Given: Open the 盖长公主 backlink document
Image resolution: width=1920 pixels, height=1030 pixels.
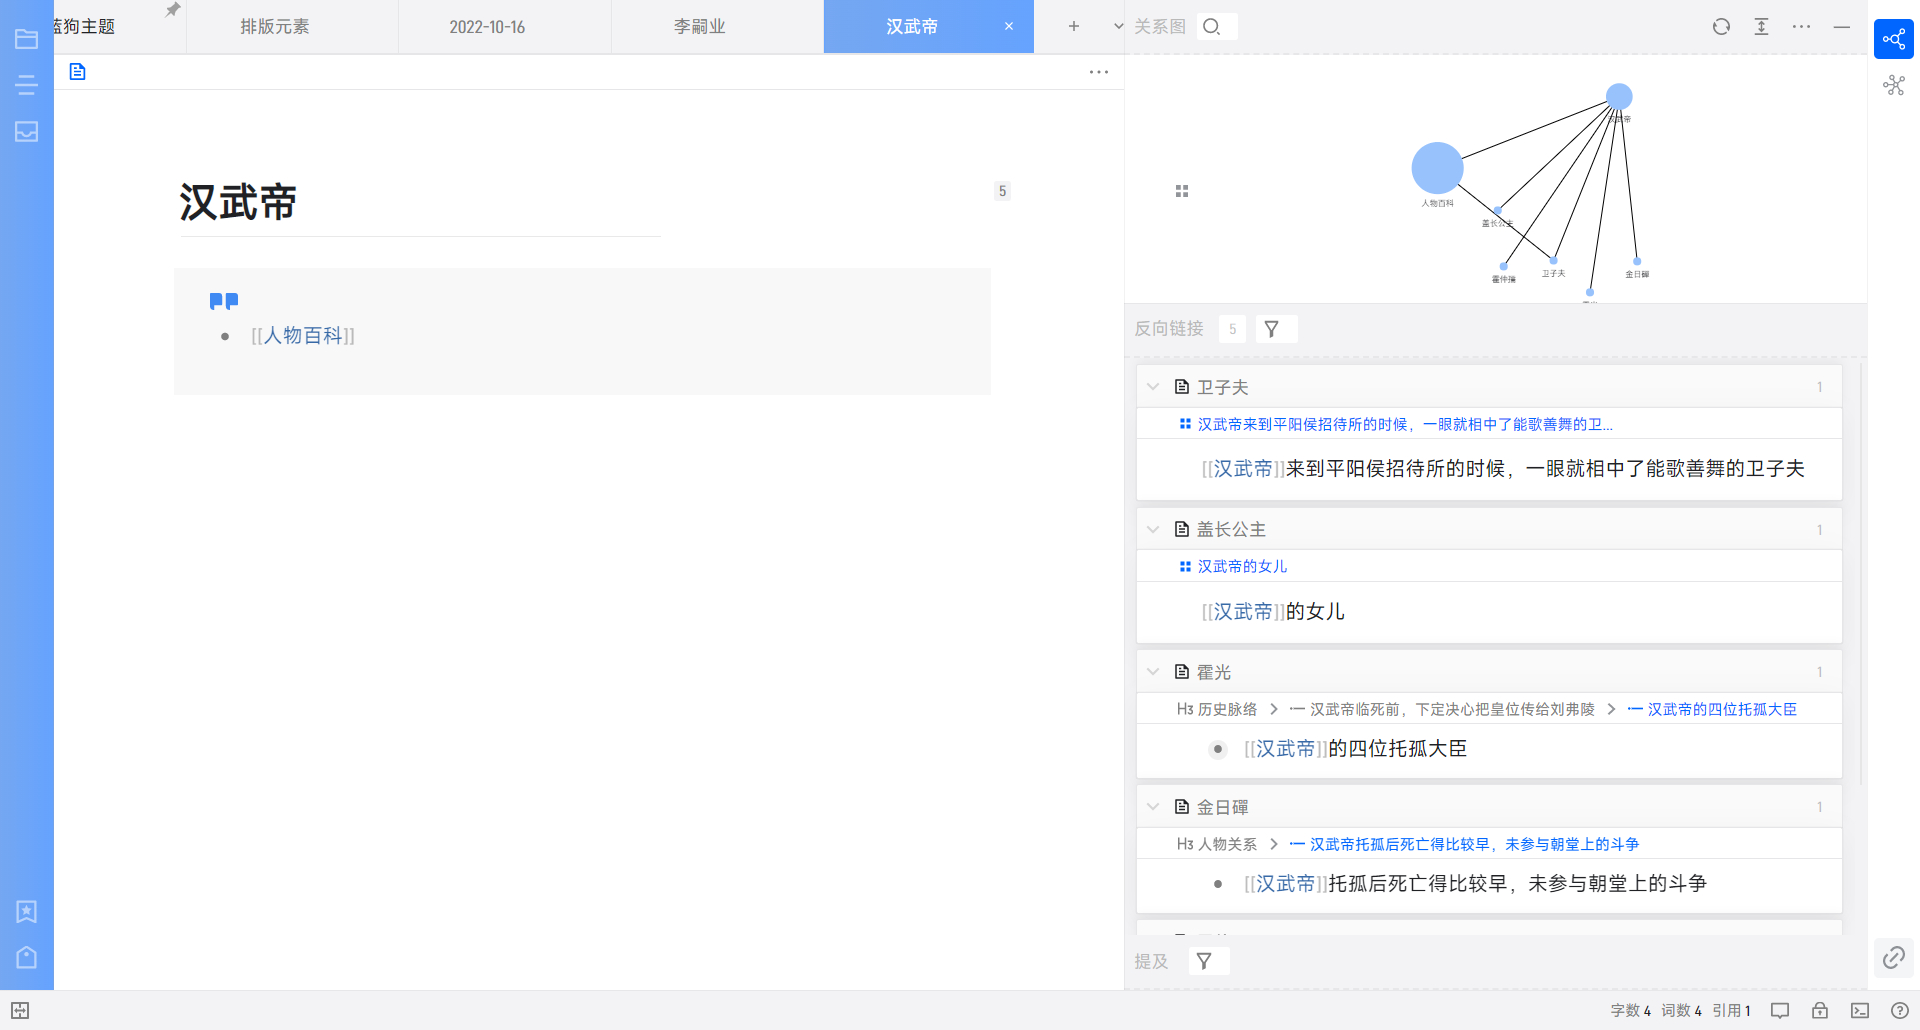Looking at the screenshot, I should (x=1231, y=529).
